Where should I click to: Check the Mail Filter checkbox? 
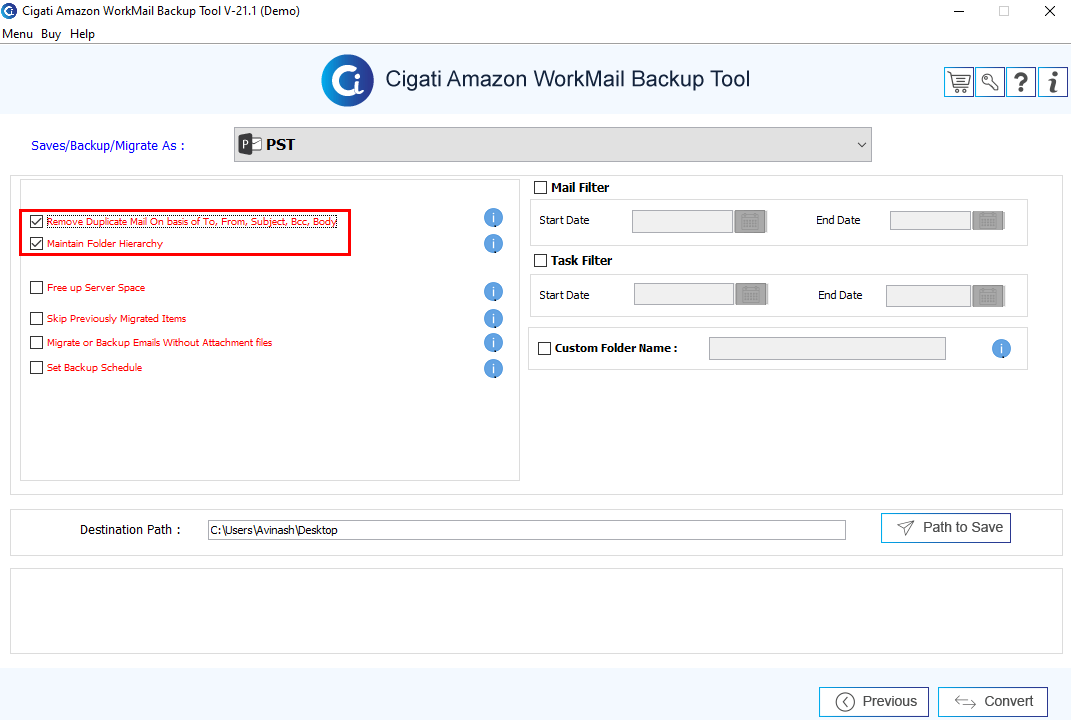pyautogui.click(x=540, y=187)
